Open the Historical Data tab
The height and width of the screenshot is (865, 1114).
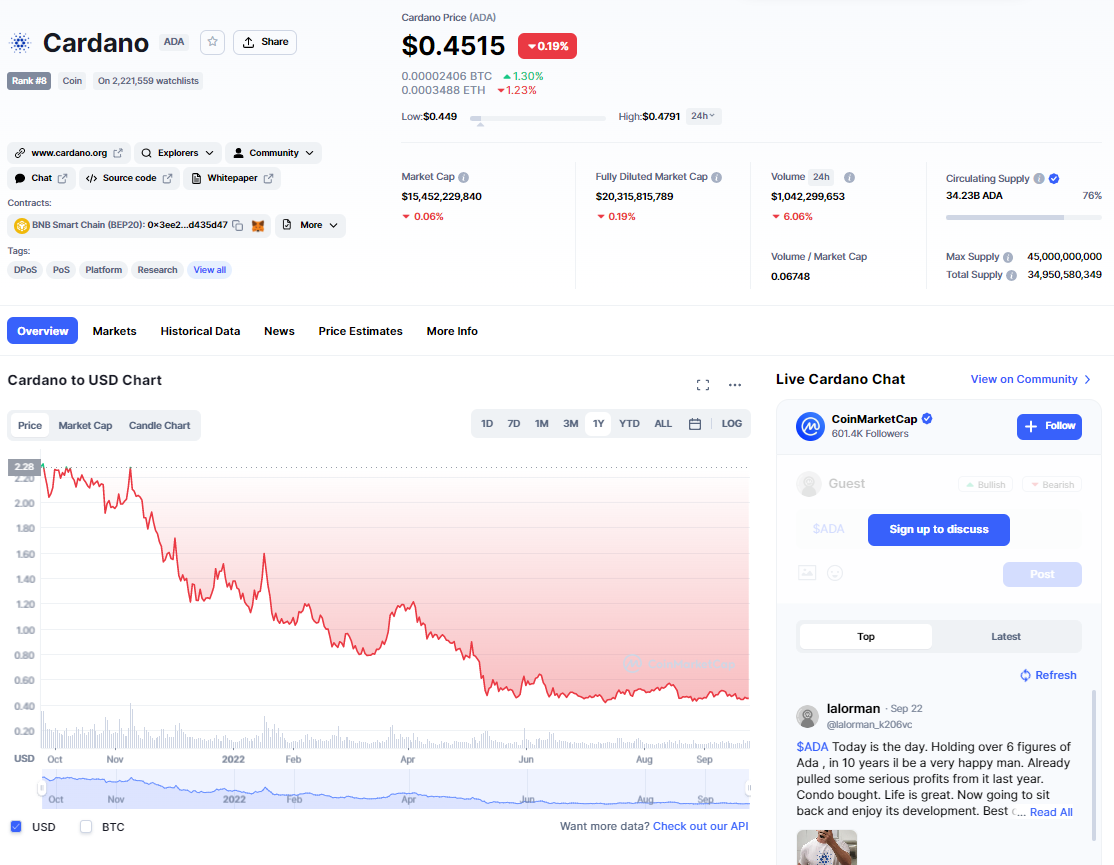pos(200,331)
